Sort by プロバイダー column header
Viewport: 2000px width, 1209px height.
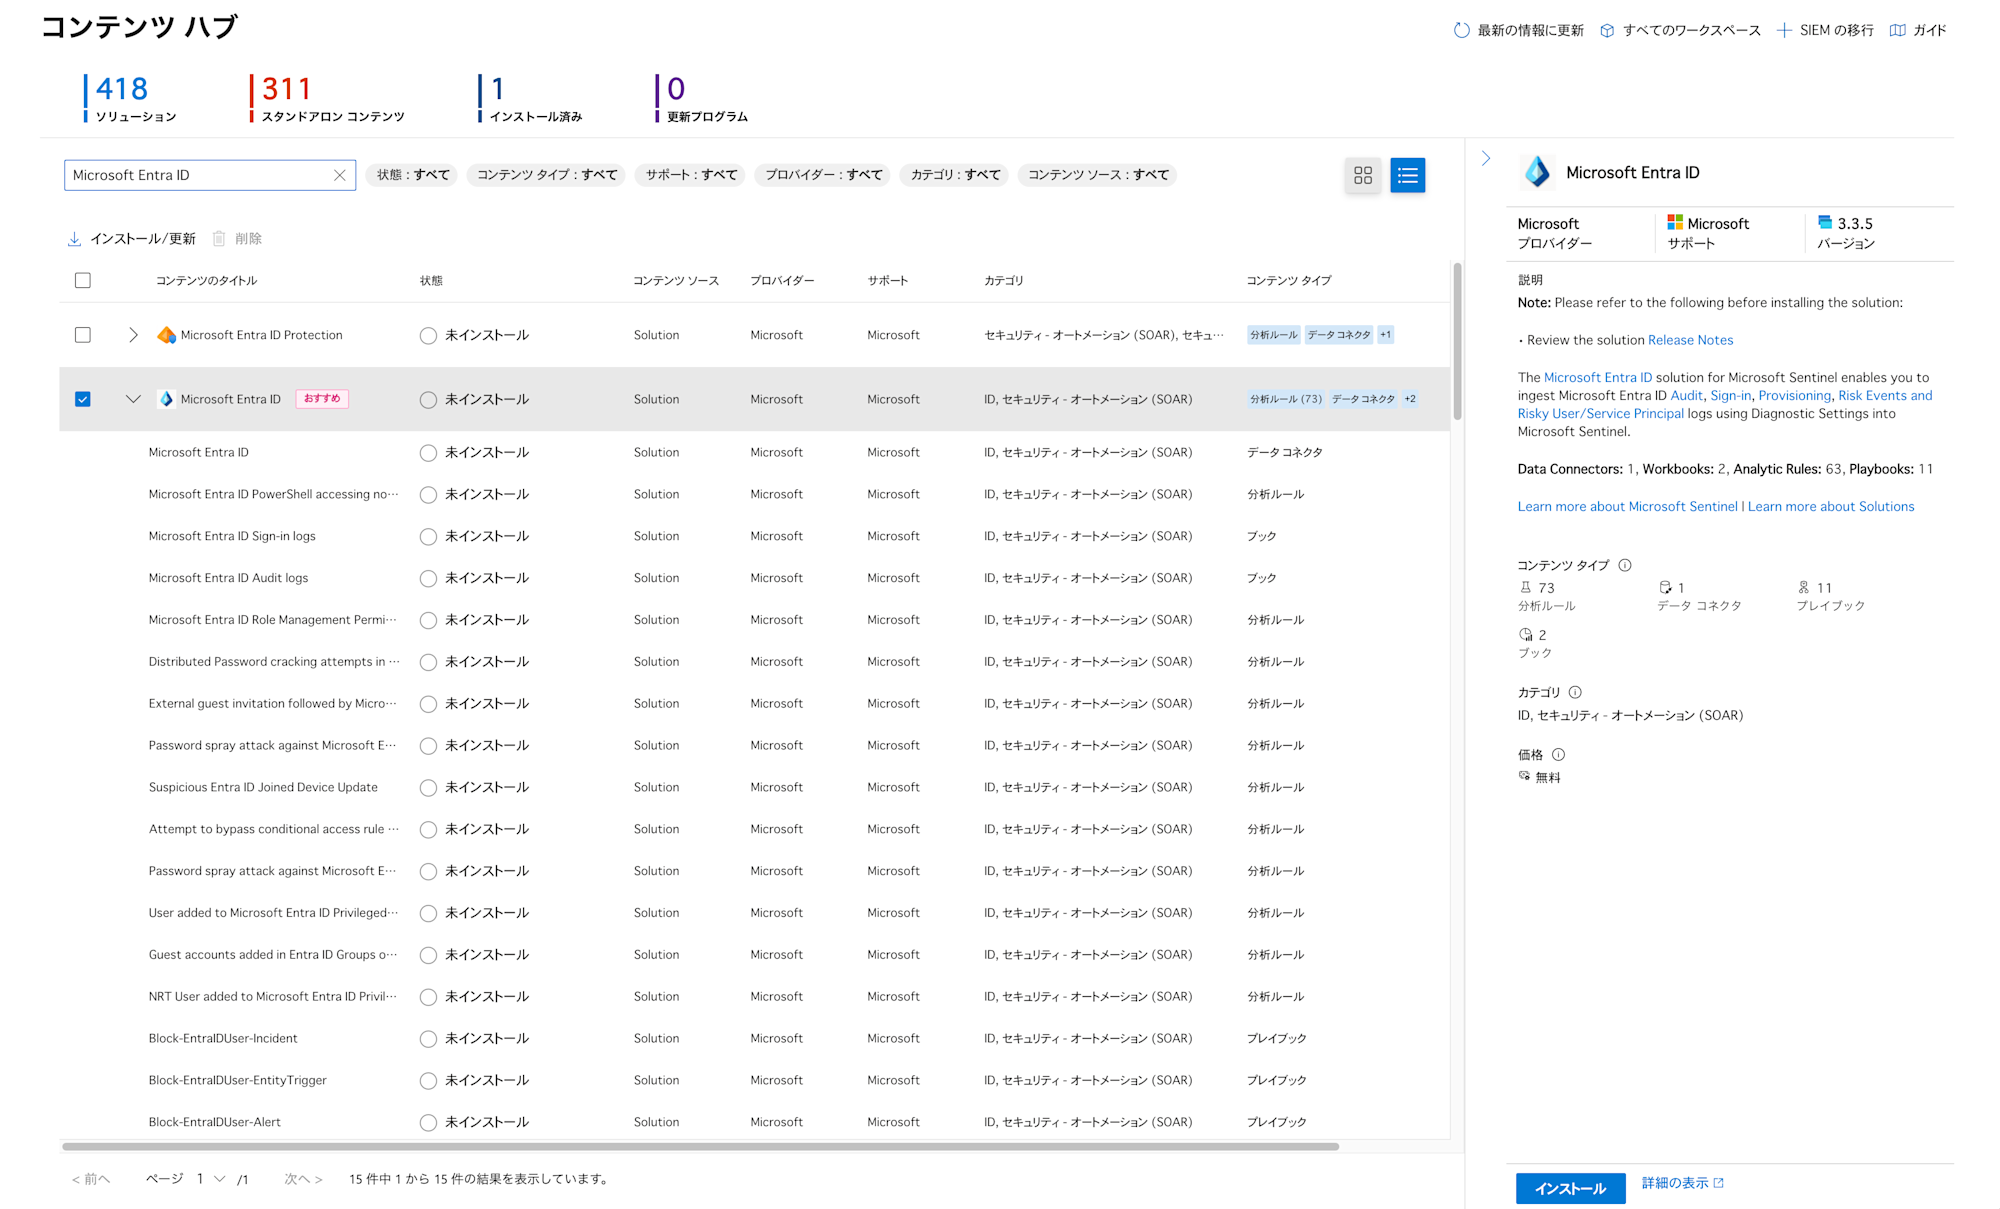[x=782, y=281]
